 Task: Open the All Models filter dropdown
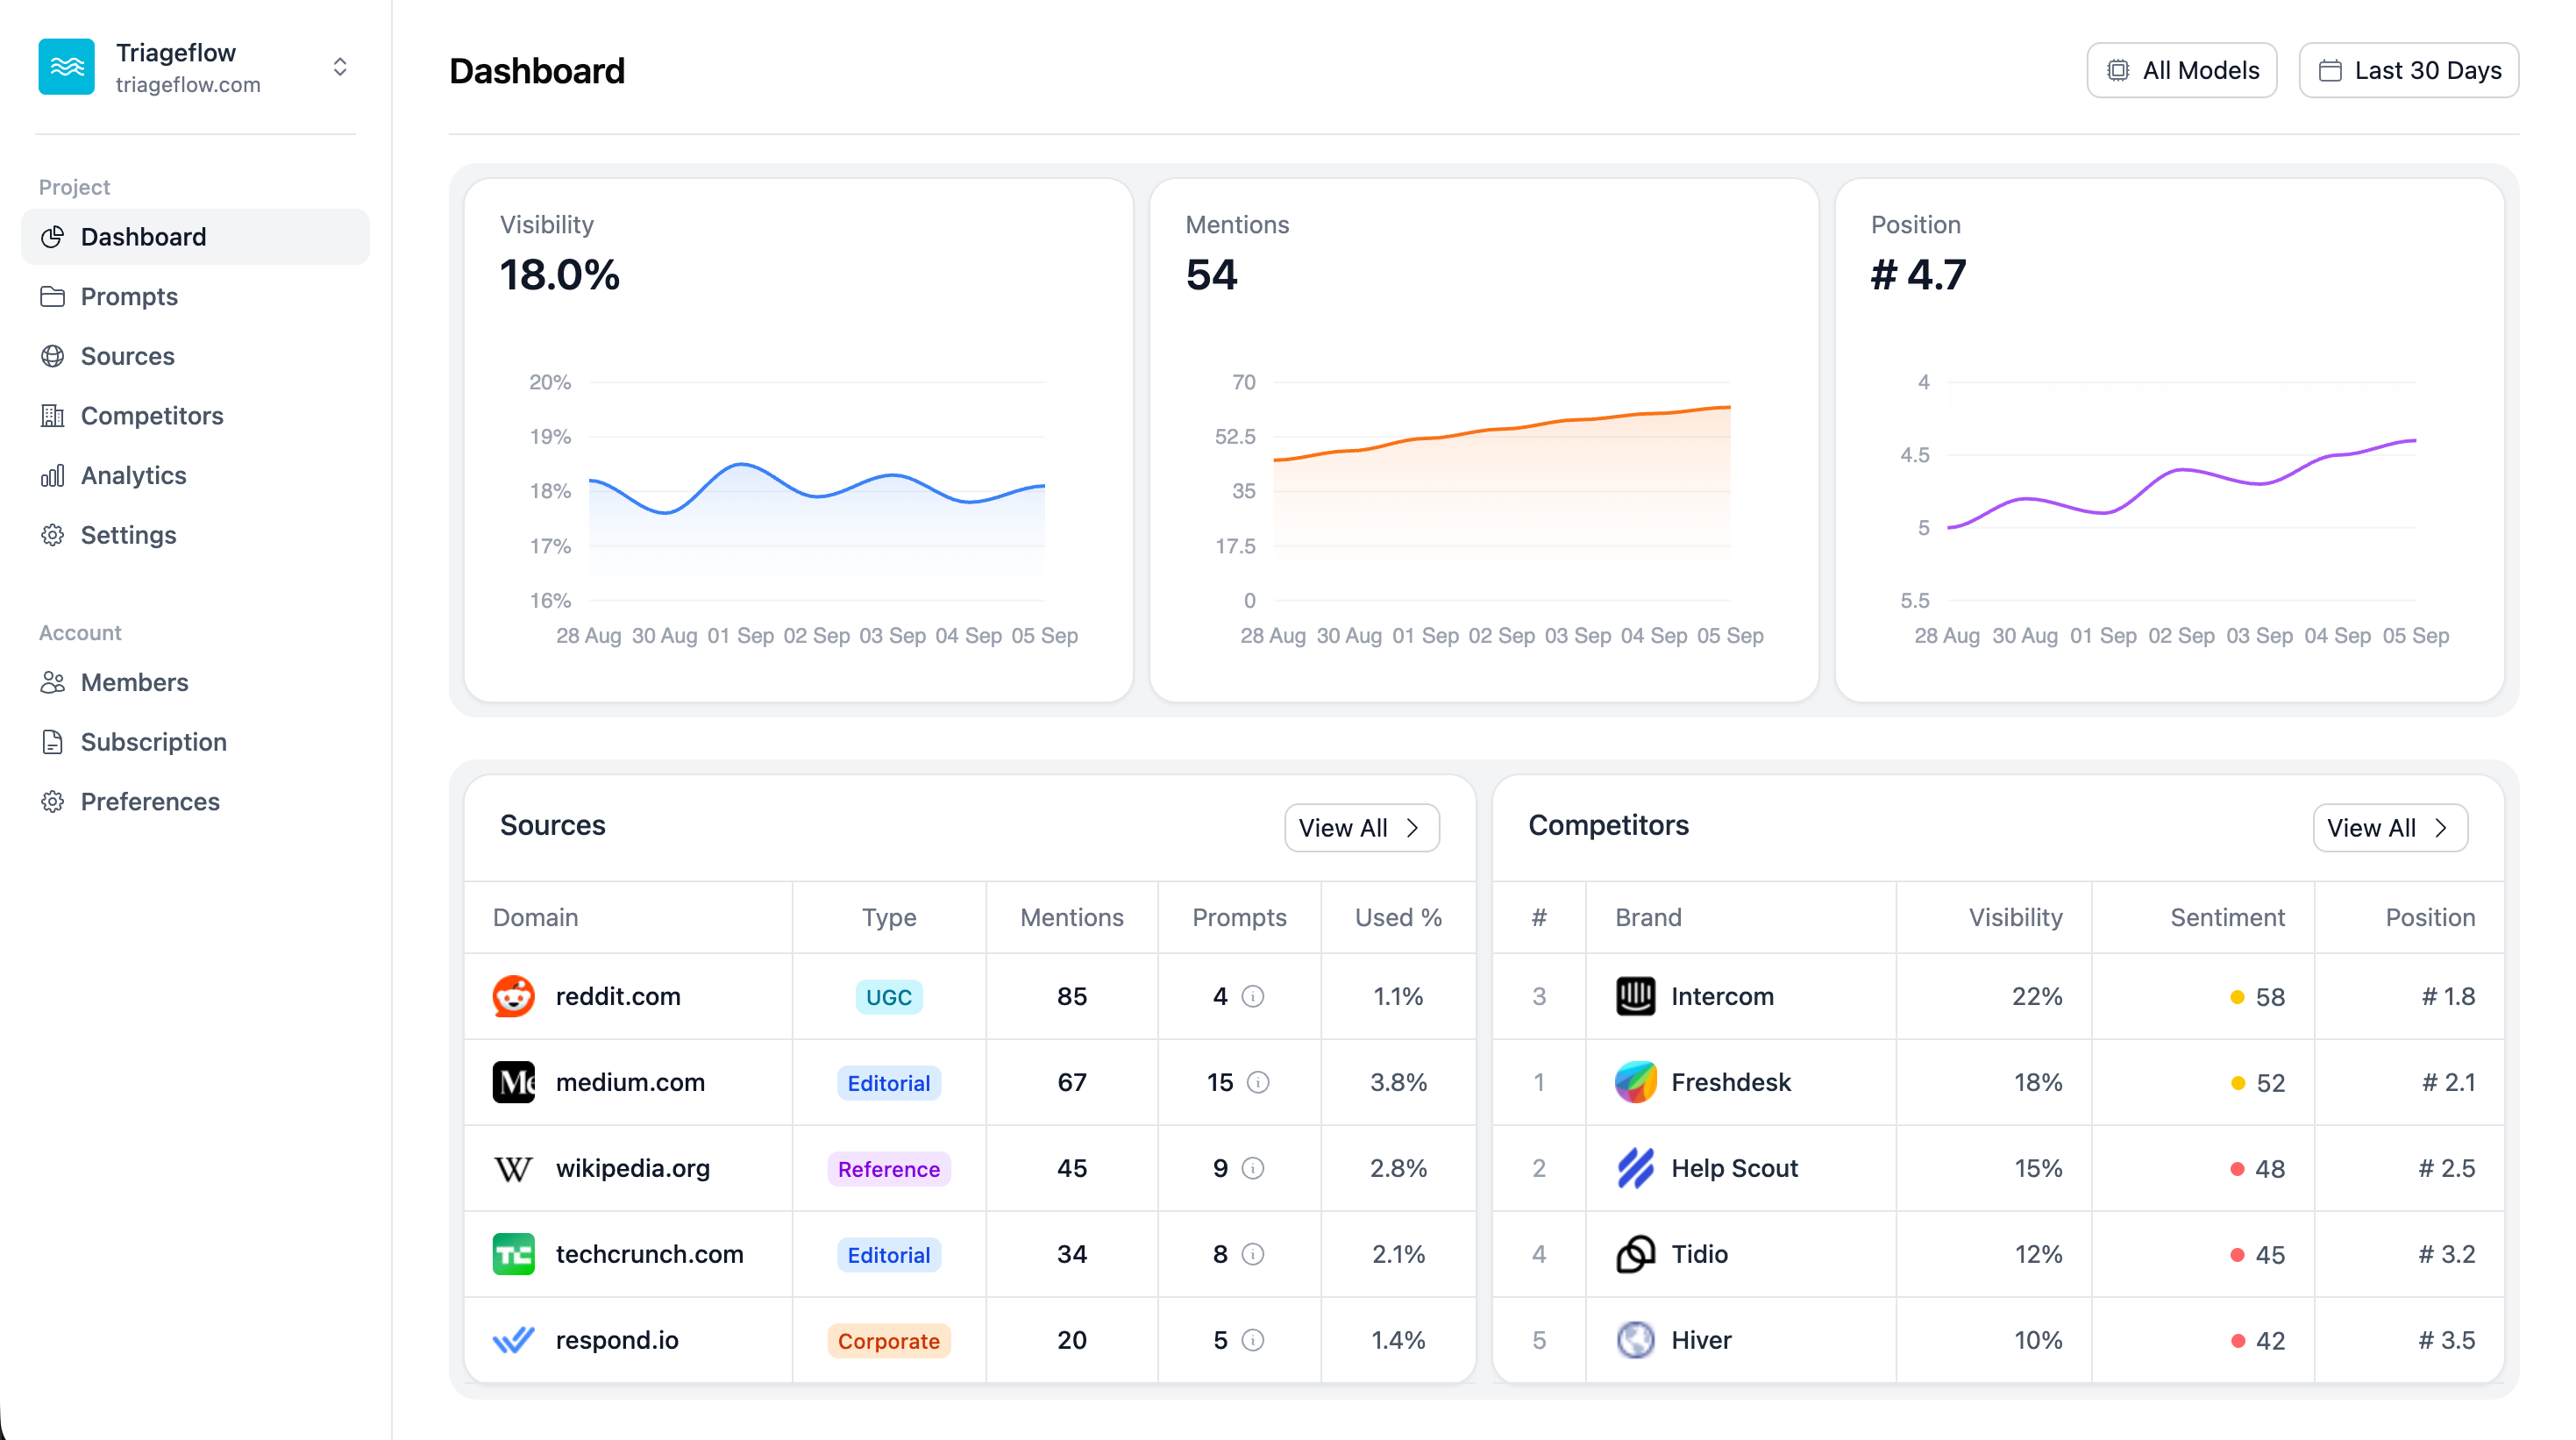coord(2181,70)
